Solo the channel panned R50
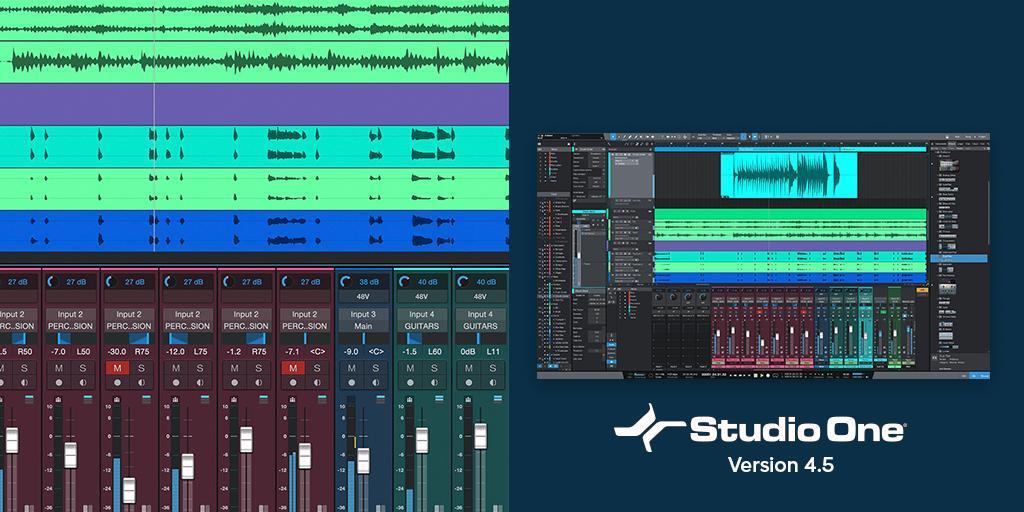 point(25,368)
